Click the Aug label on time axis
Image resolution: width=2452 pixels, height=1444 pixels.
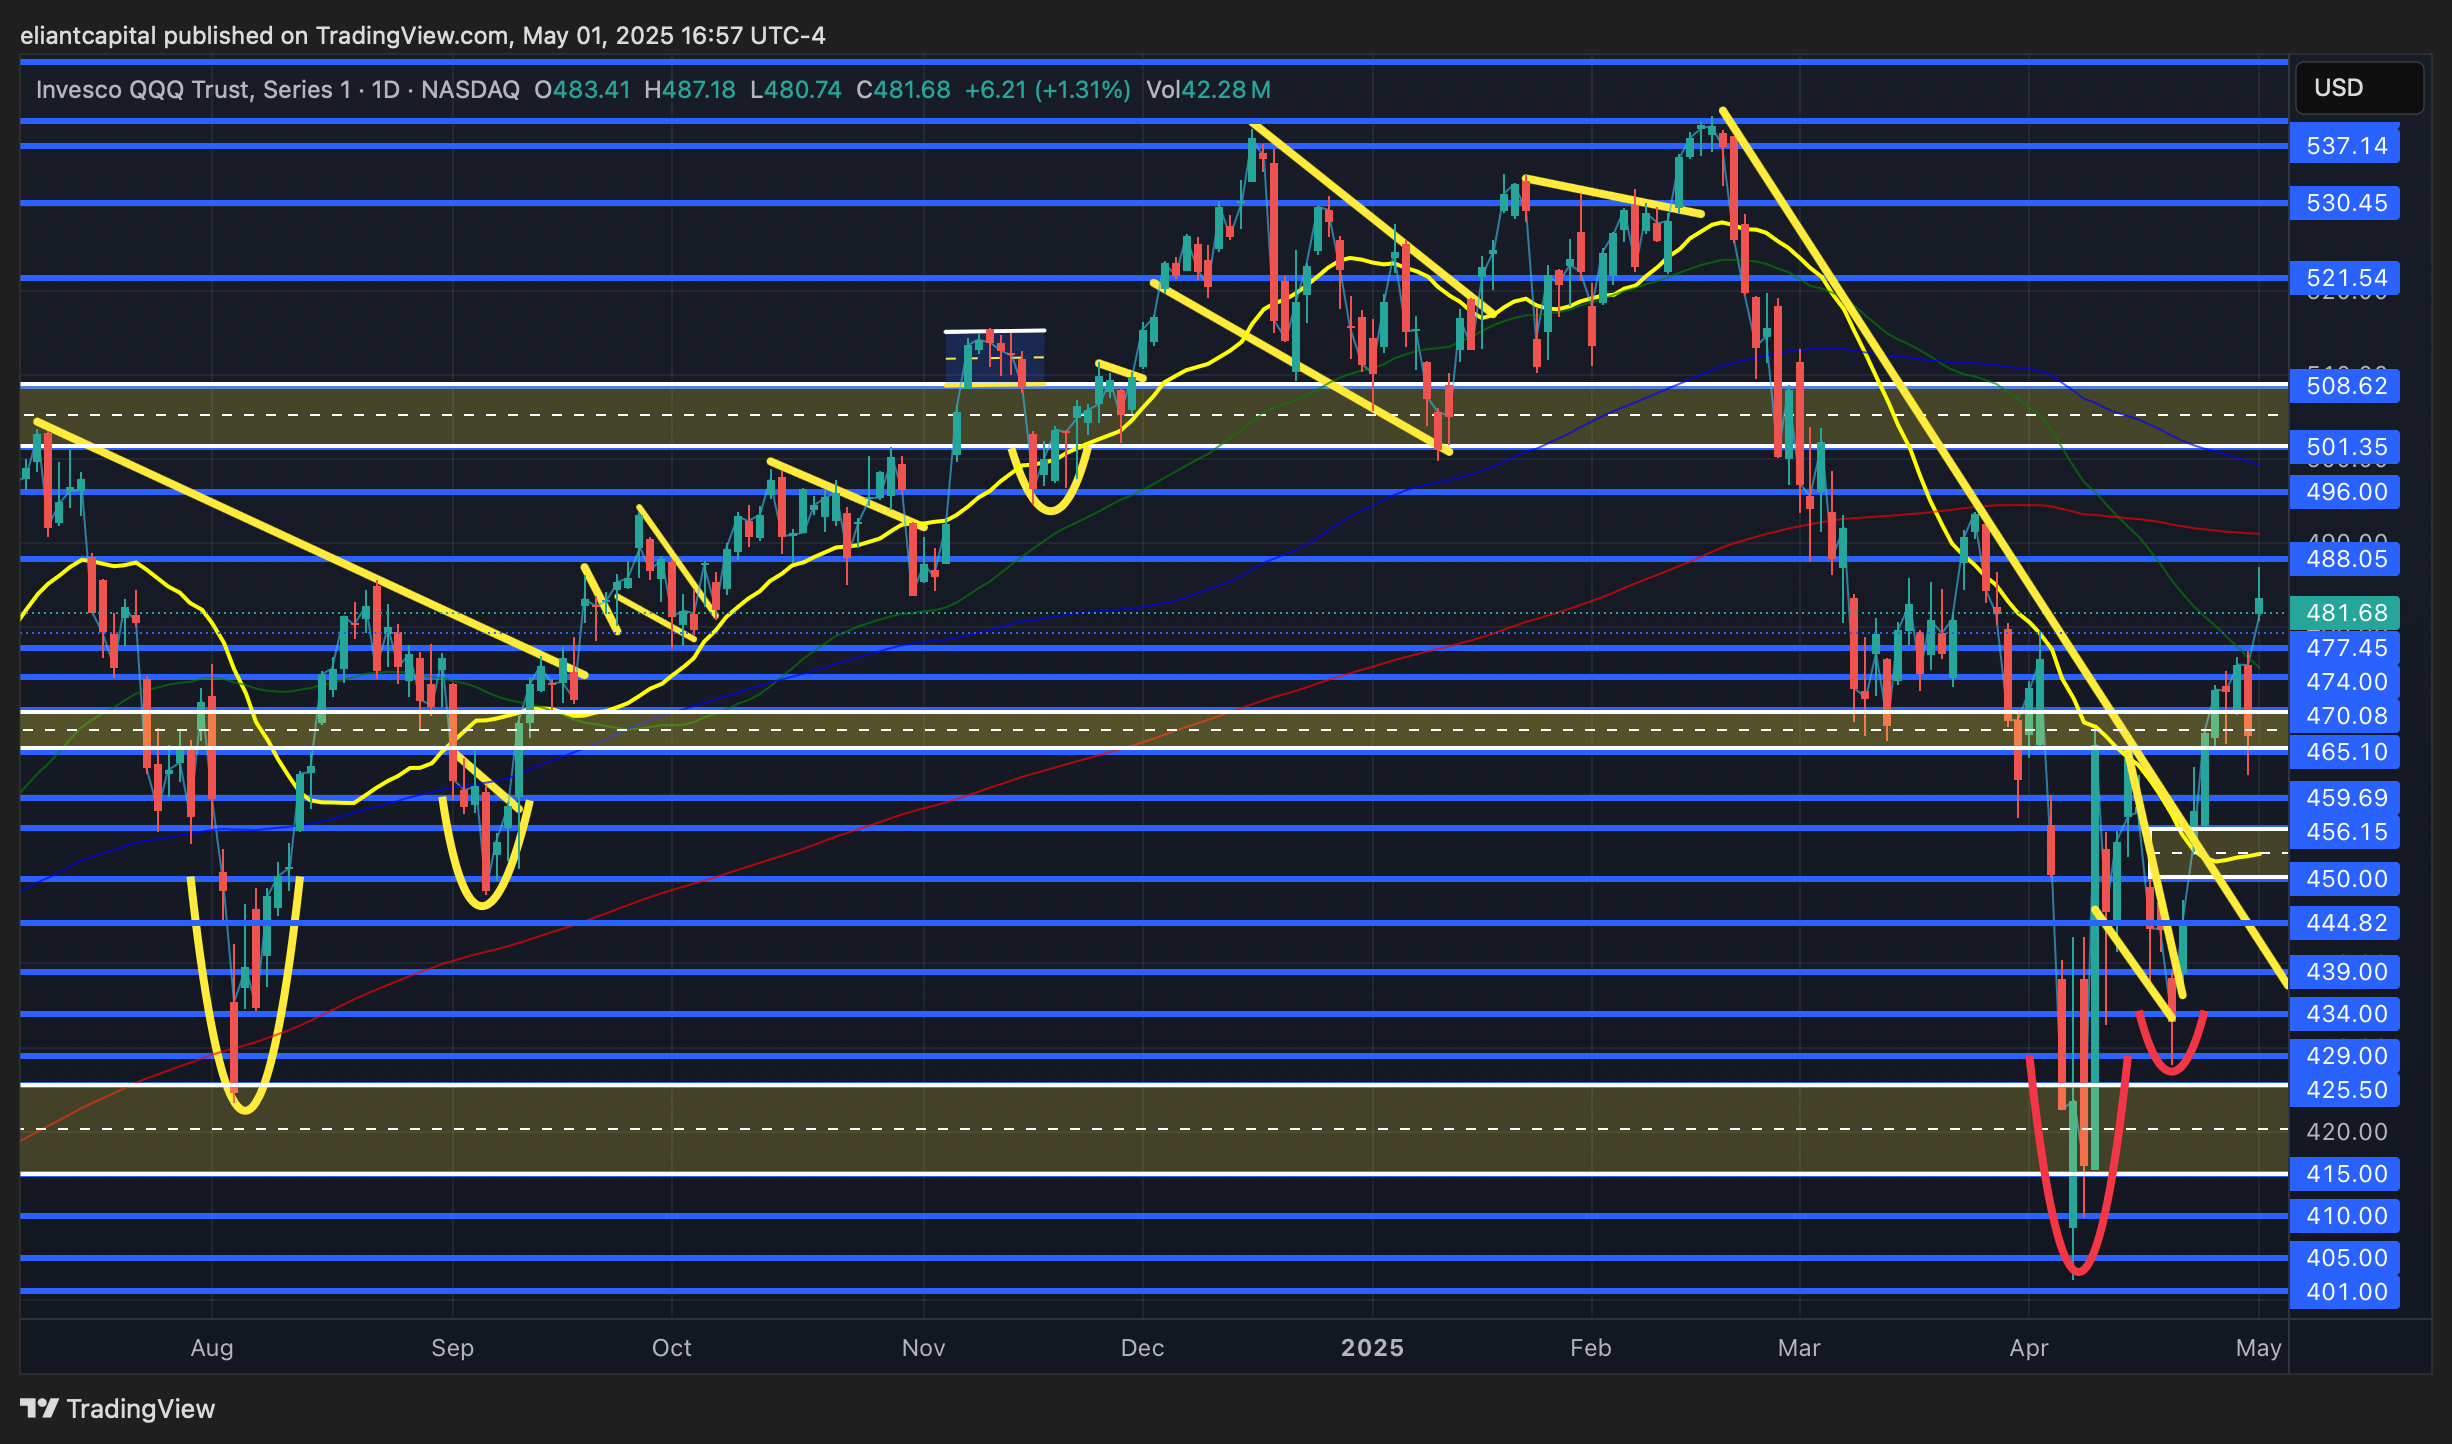click(212, 1348)
